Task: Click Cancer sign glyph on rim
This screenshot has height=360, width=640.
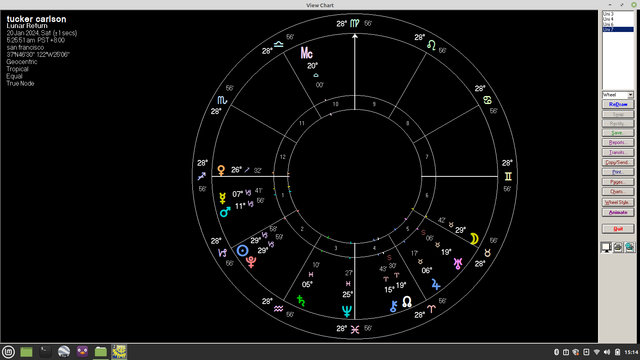Action: (487, 100)
